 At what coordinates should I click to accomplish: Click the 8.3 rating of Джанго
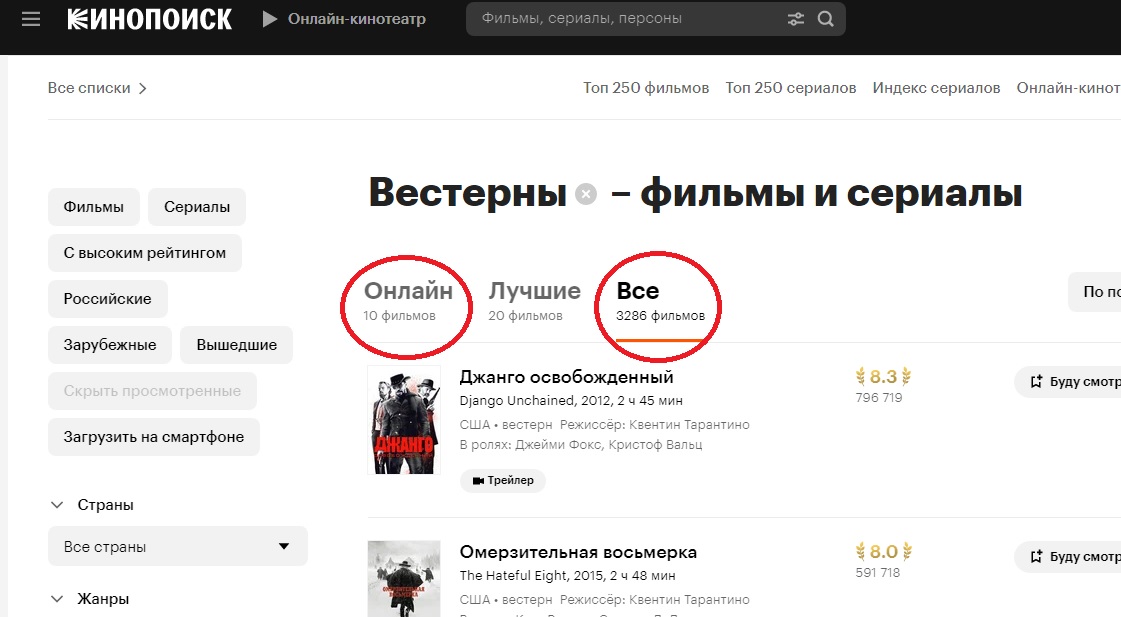(884, 377)
